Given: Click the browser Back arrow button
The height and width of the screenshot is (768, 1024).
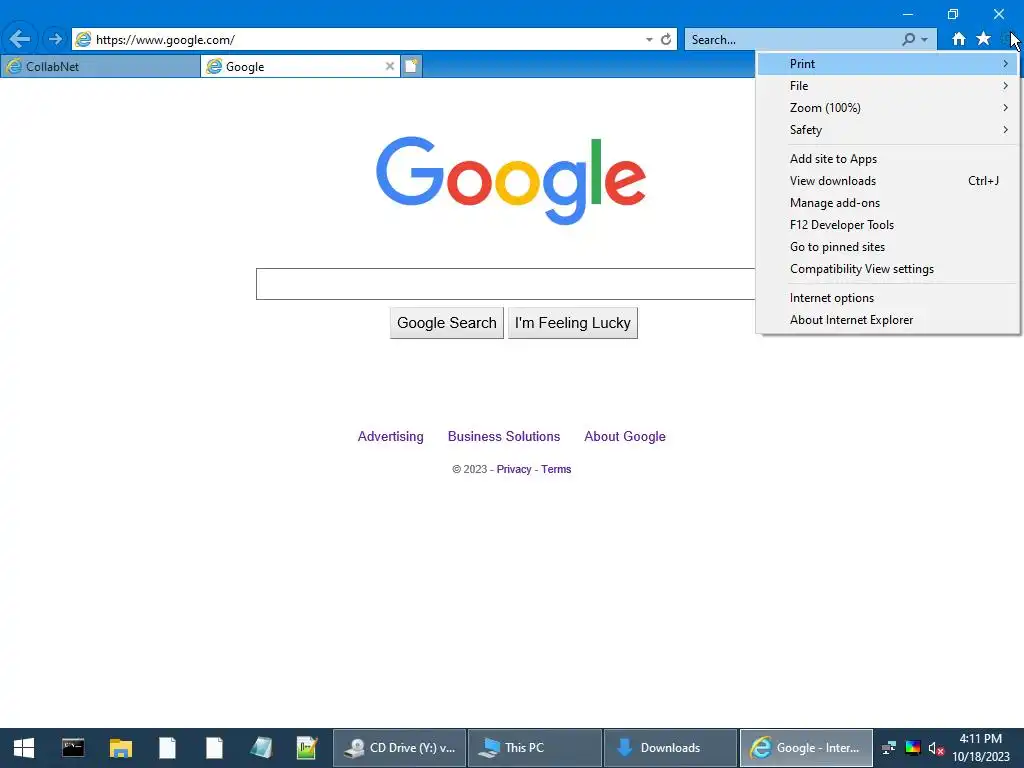Looking at the screenshot, I should [x=20, y=39].
